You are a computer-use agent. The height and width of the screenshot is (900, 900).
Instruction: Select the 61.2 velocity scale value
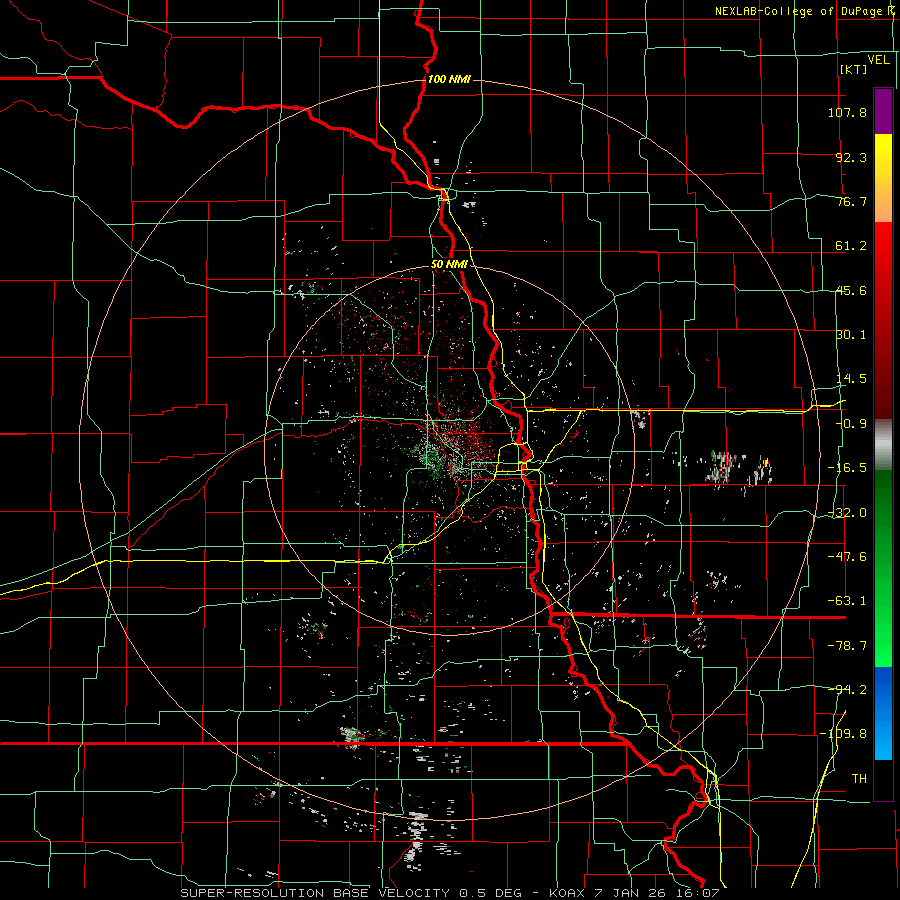point(851,246)
